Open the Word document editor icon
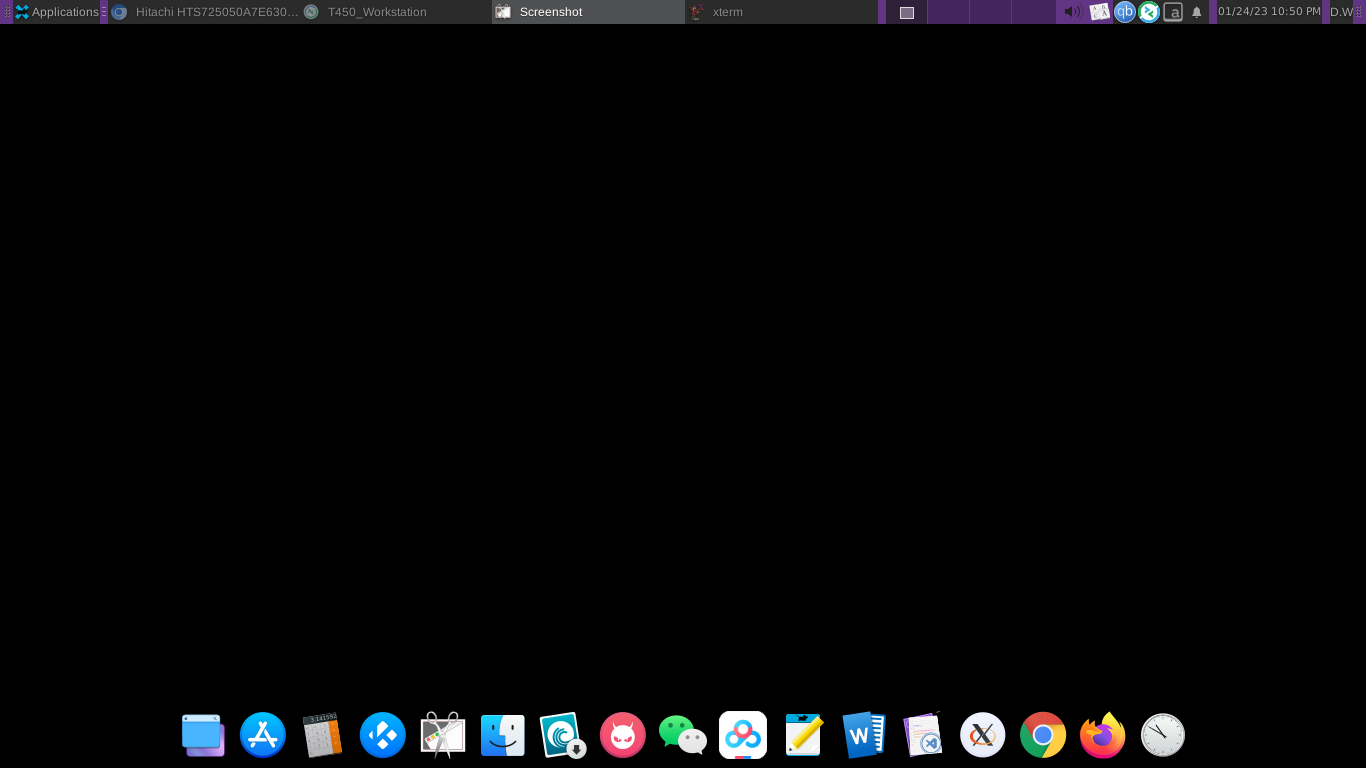Viewport: 1366px width, 768px height. pyautogui.click(x=863, y=735)
